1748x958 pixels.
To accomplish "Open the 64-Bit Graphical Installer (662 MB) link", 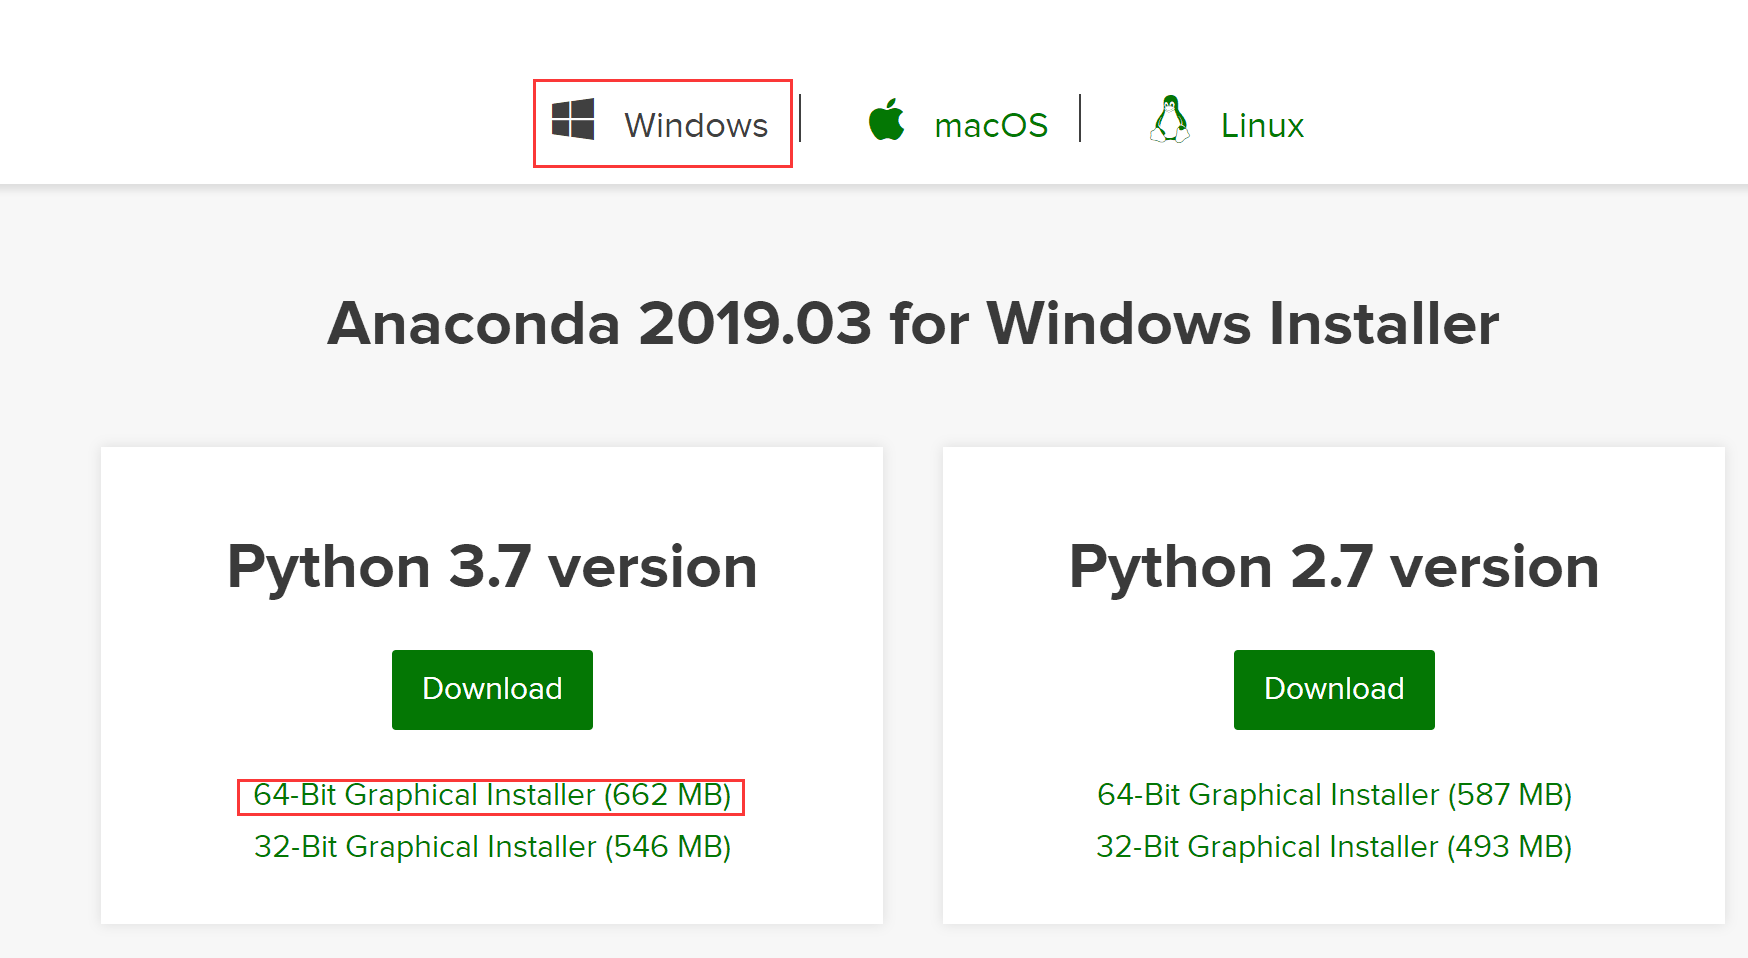I will coord(492,795).
